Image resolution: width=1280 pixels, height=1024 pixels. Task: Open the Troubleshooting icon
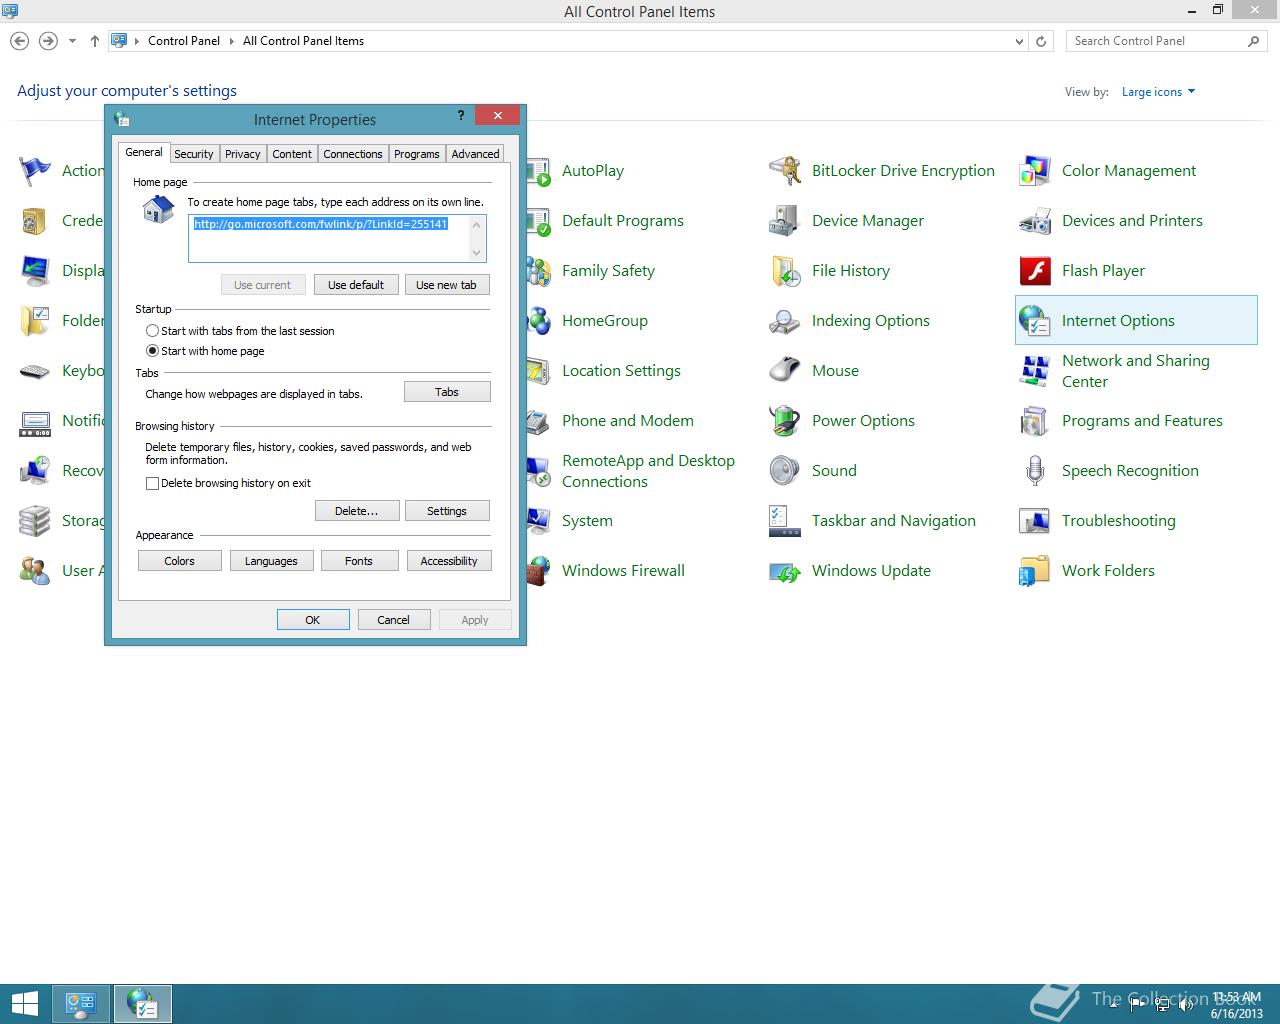click(x=1035, y=521)
